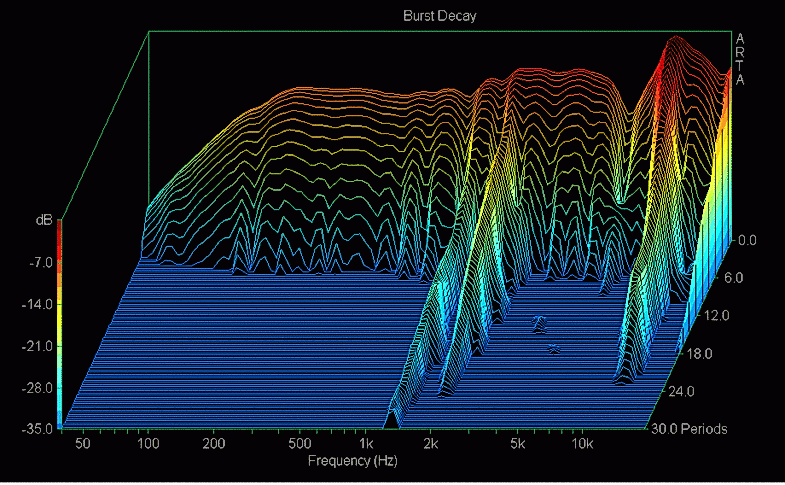Click the Burst Decay chart title
The height and width of the screenshot is (485, 785).
click(x=440, y=16)
